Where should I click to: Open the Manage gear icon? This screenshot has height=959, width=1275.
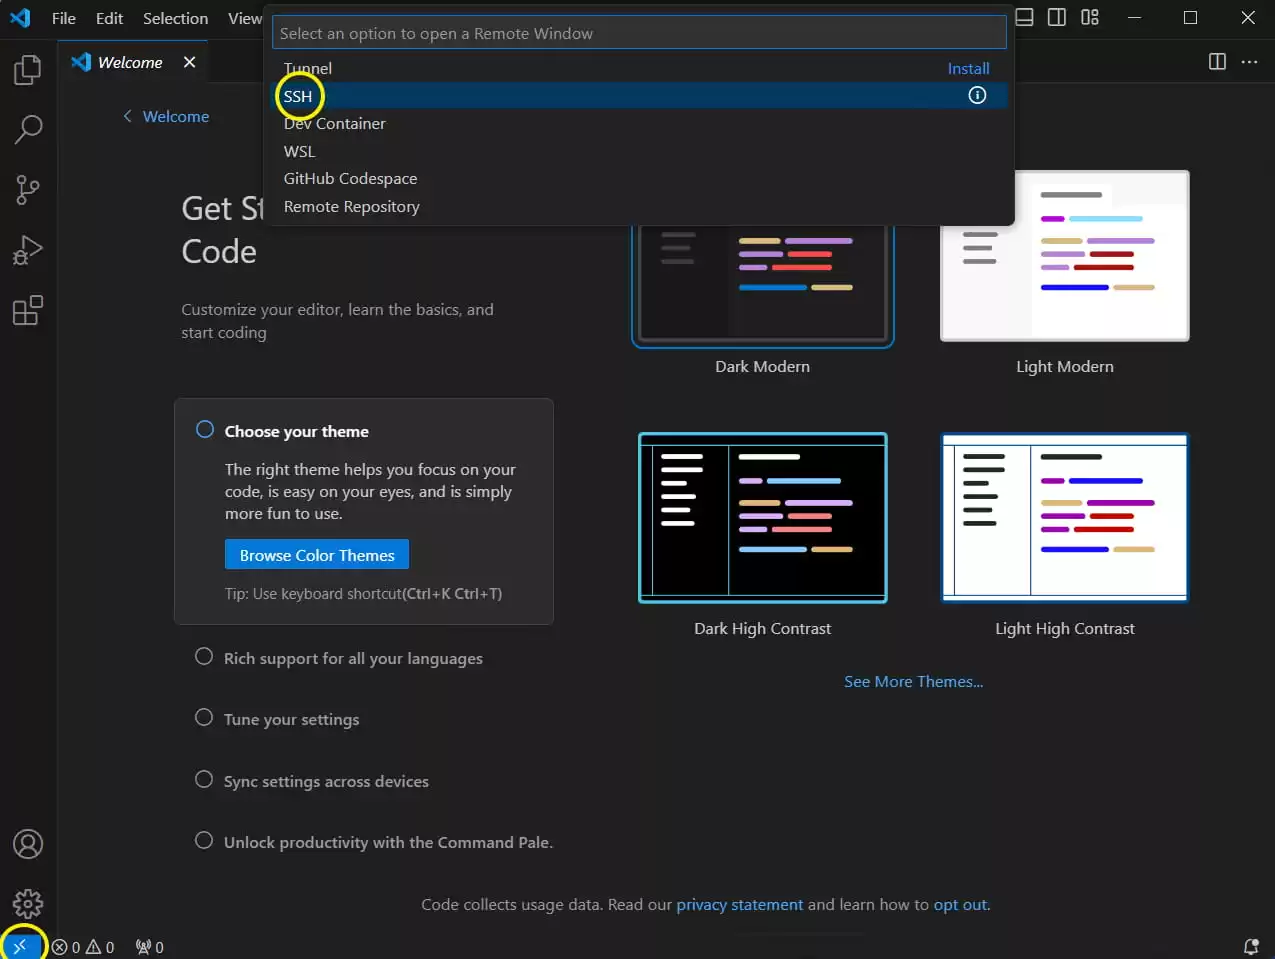pyautogui.click(x=28, y=904)
